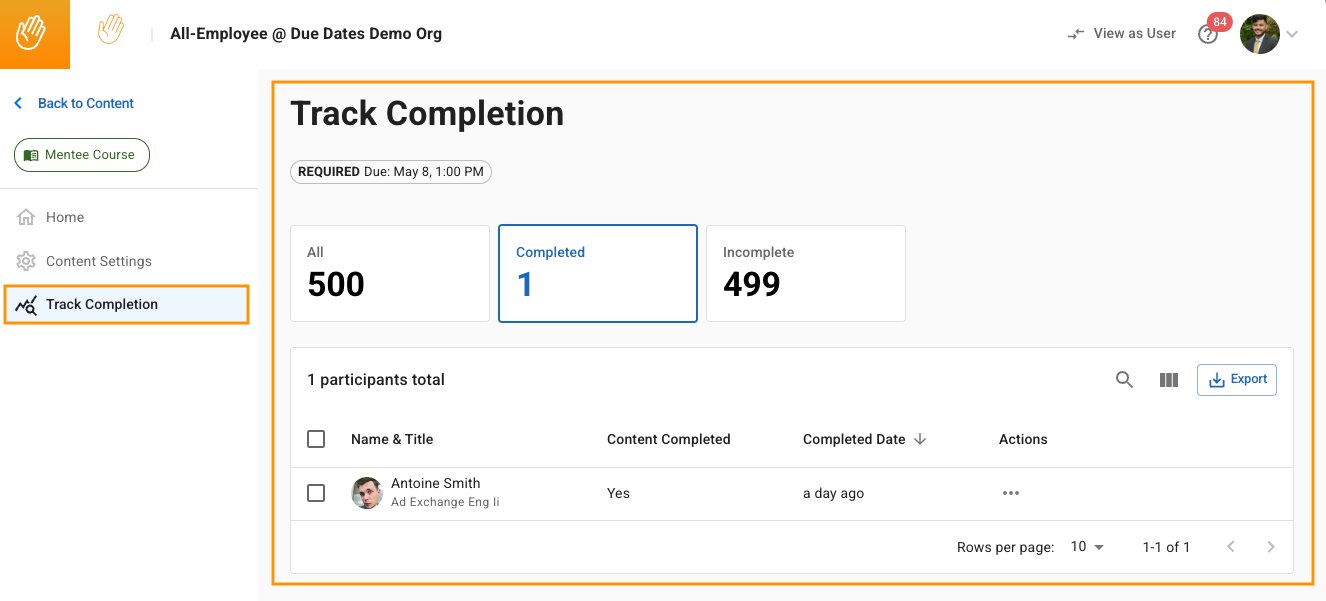Open the help question mark icon
The image size is (1326, 601).
coord(1208,35)
